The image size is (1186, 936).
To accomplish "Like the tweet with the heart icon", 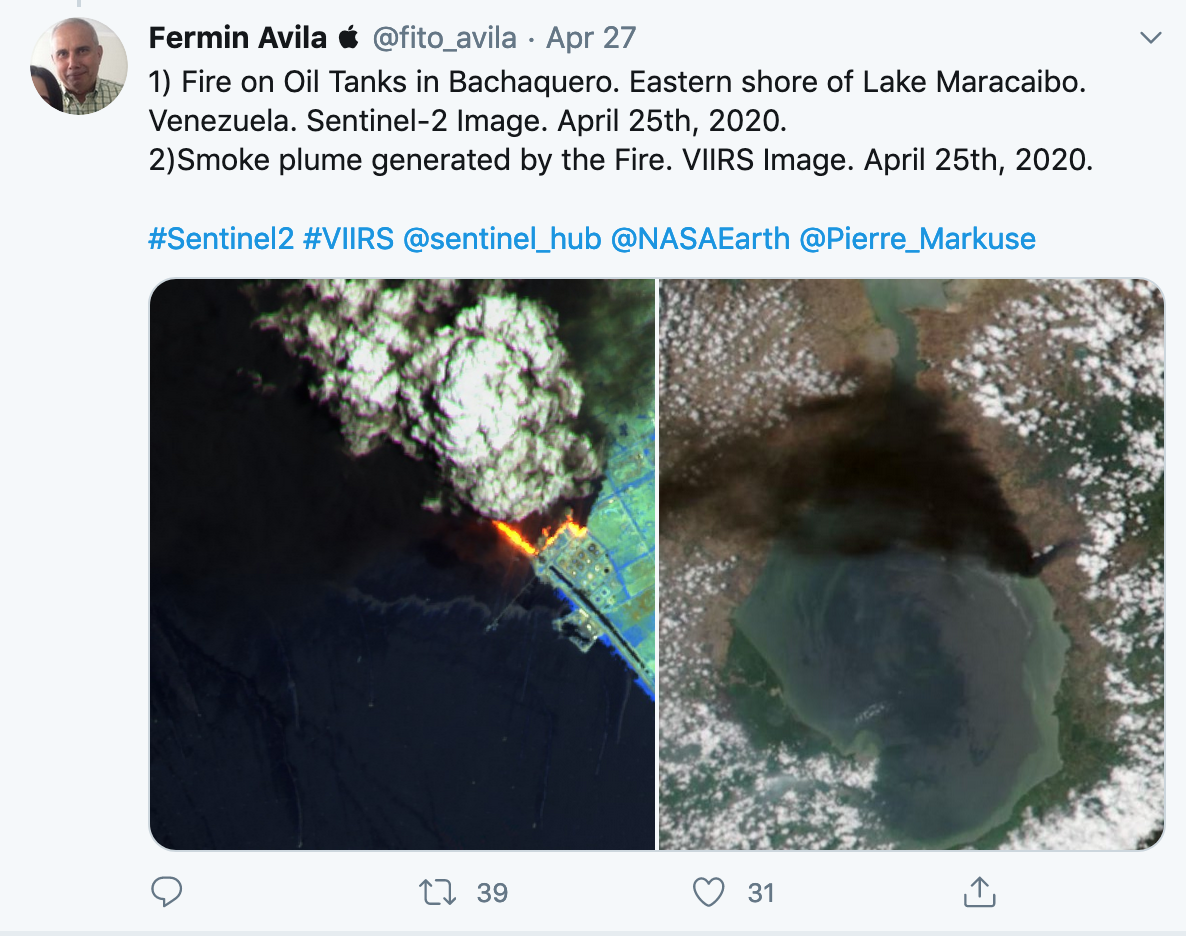I will [x=708, y=891].
